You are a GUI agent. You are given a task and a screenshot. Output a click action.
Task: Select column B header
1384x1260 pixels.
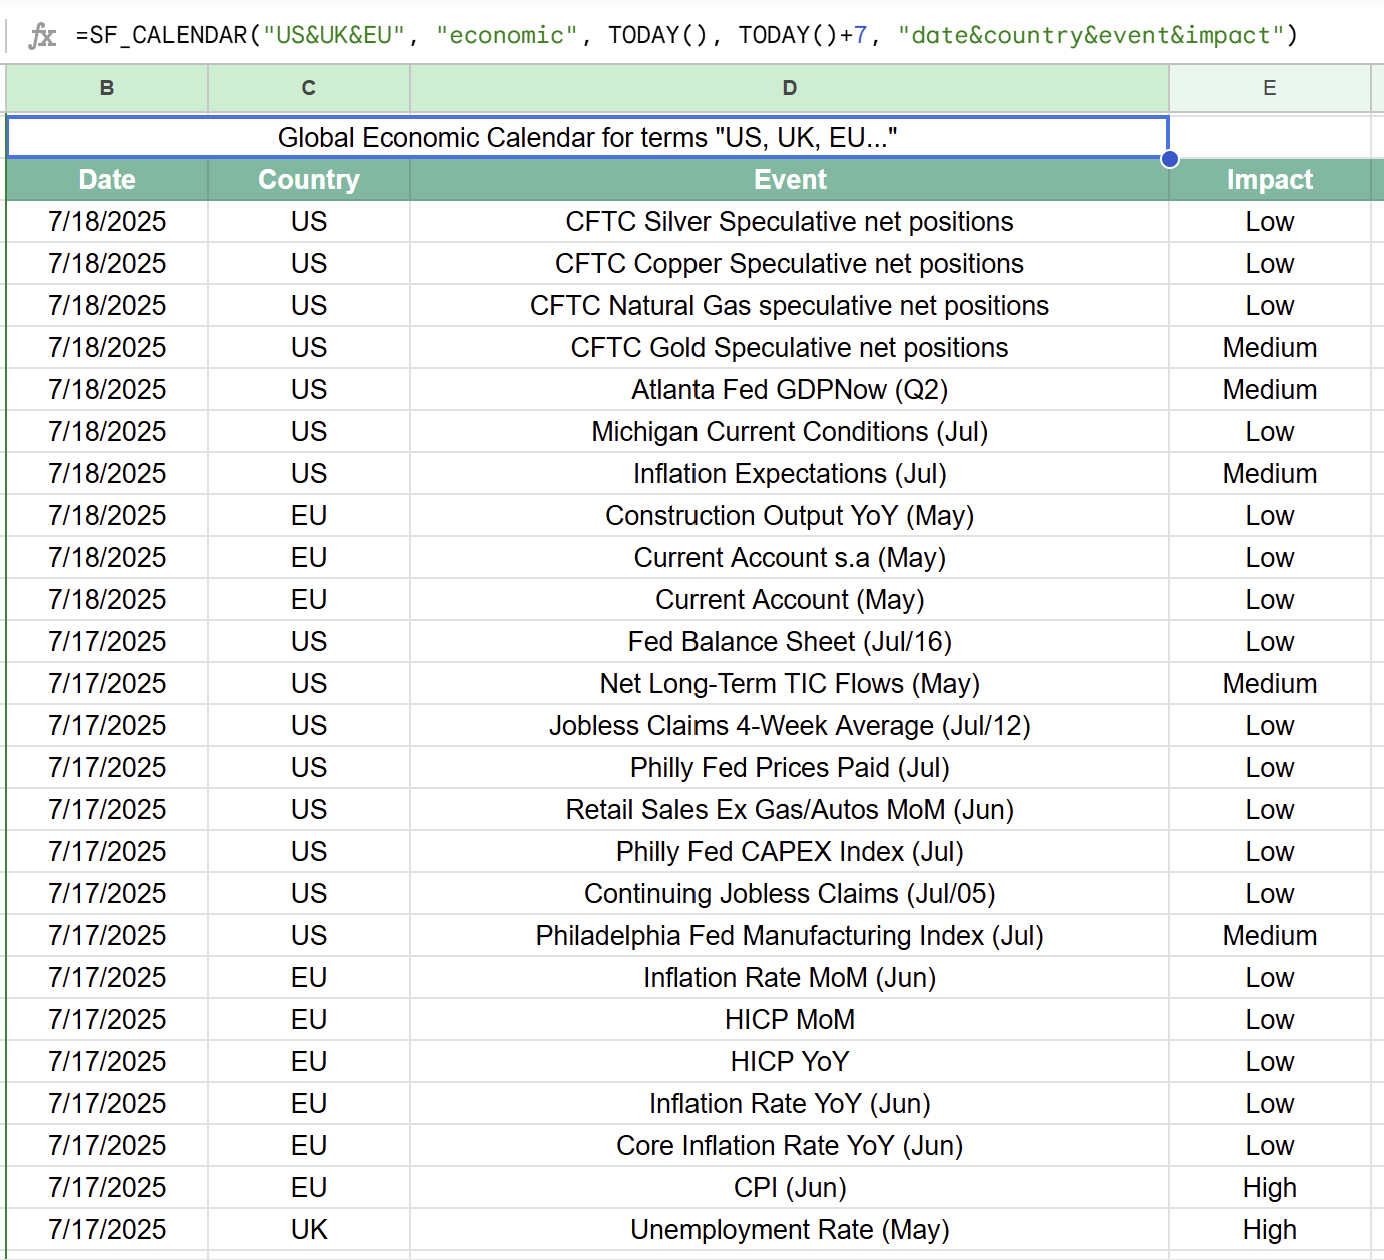[x=107, y=88]
